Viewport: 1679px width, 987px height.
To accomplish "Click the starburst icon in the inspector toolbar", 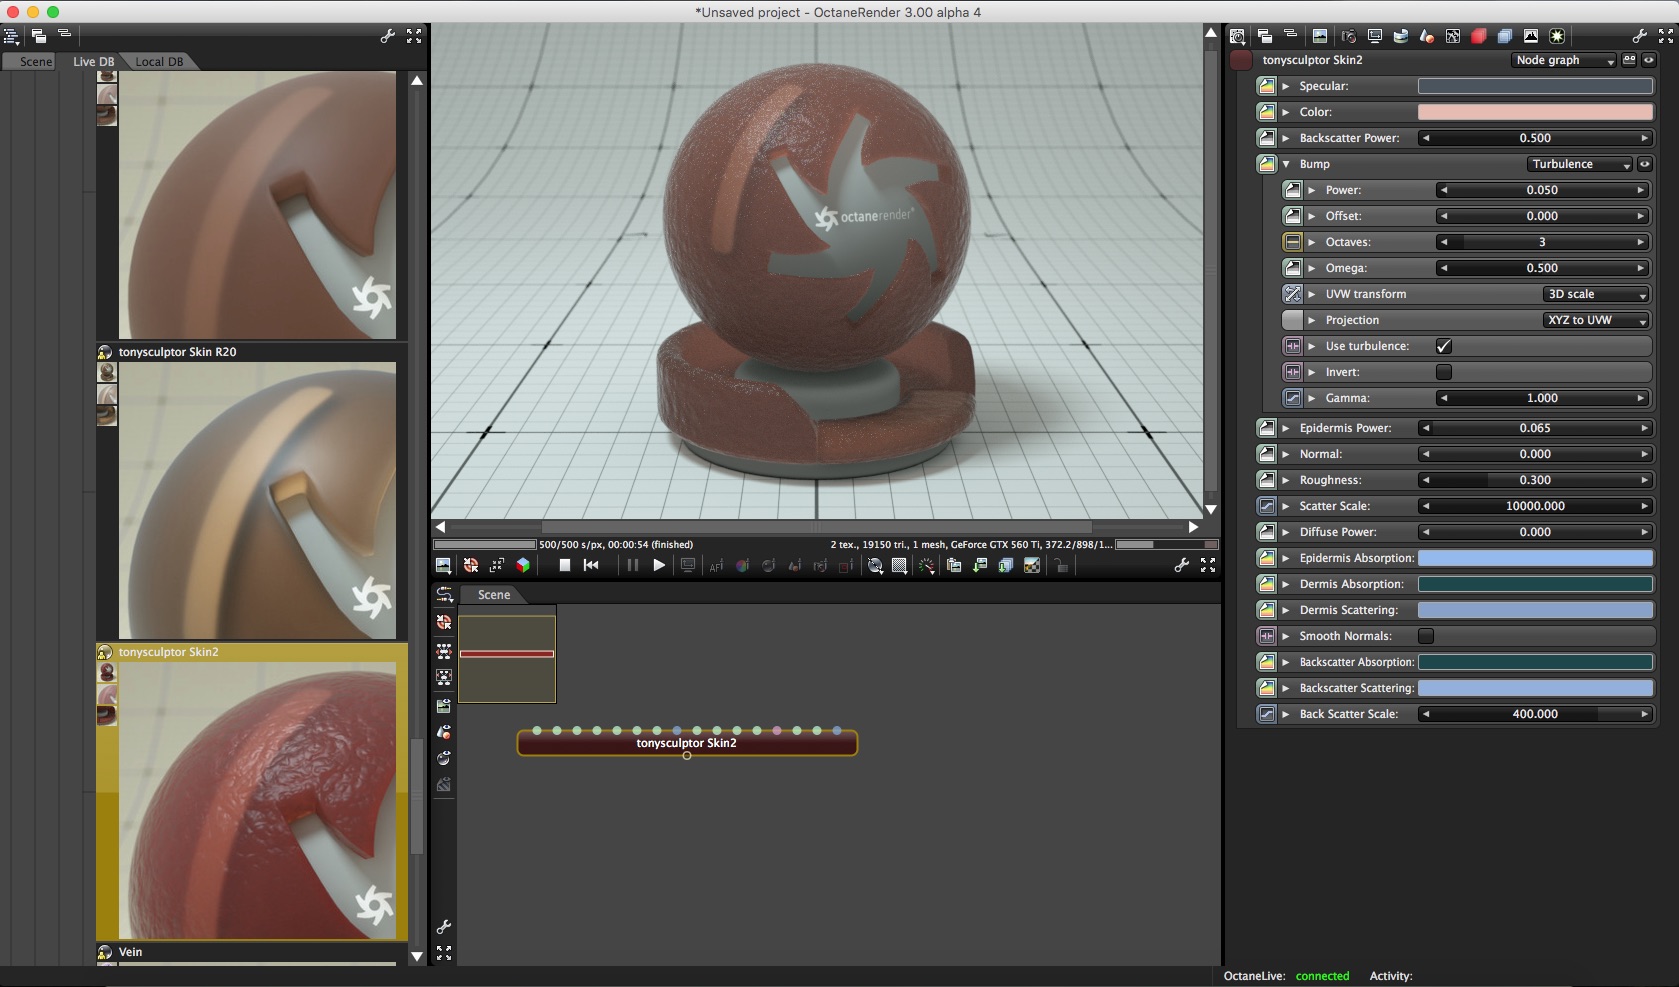I will pyautogui.click(x=1557, y=36).
